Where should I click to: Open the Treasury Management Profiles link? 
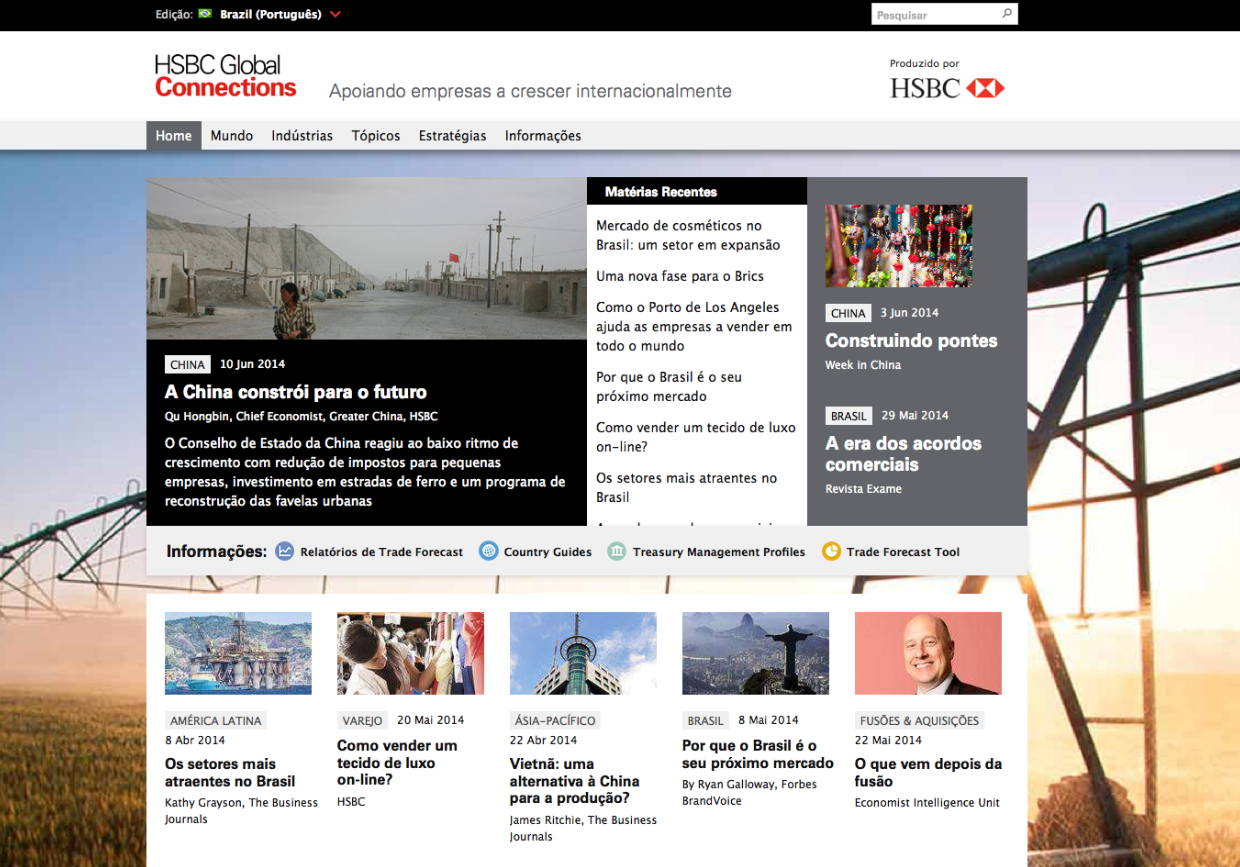(x=719, y=552)
